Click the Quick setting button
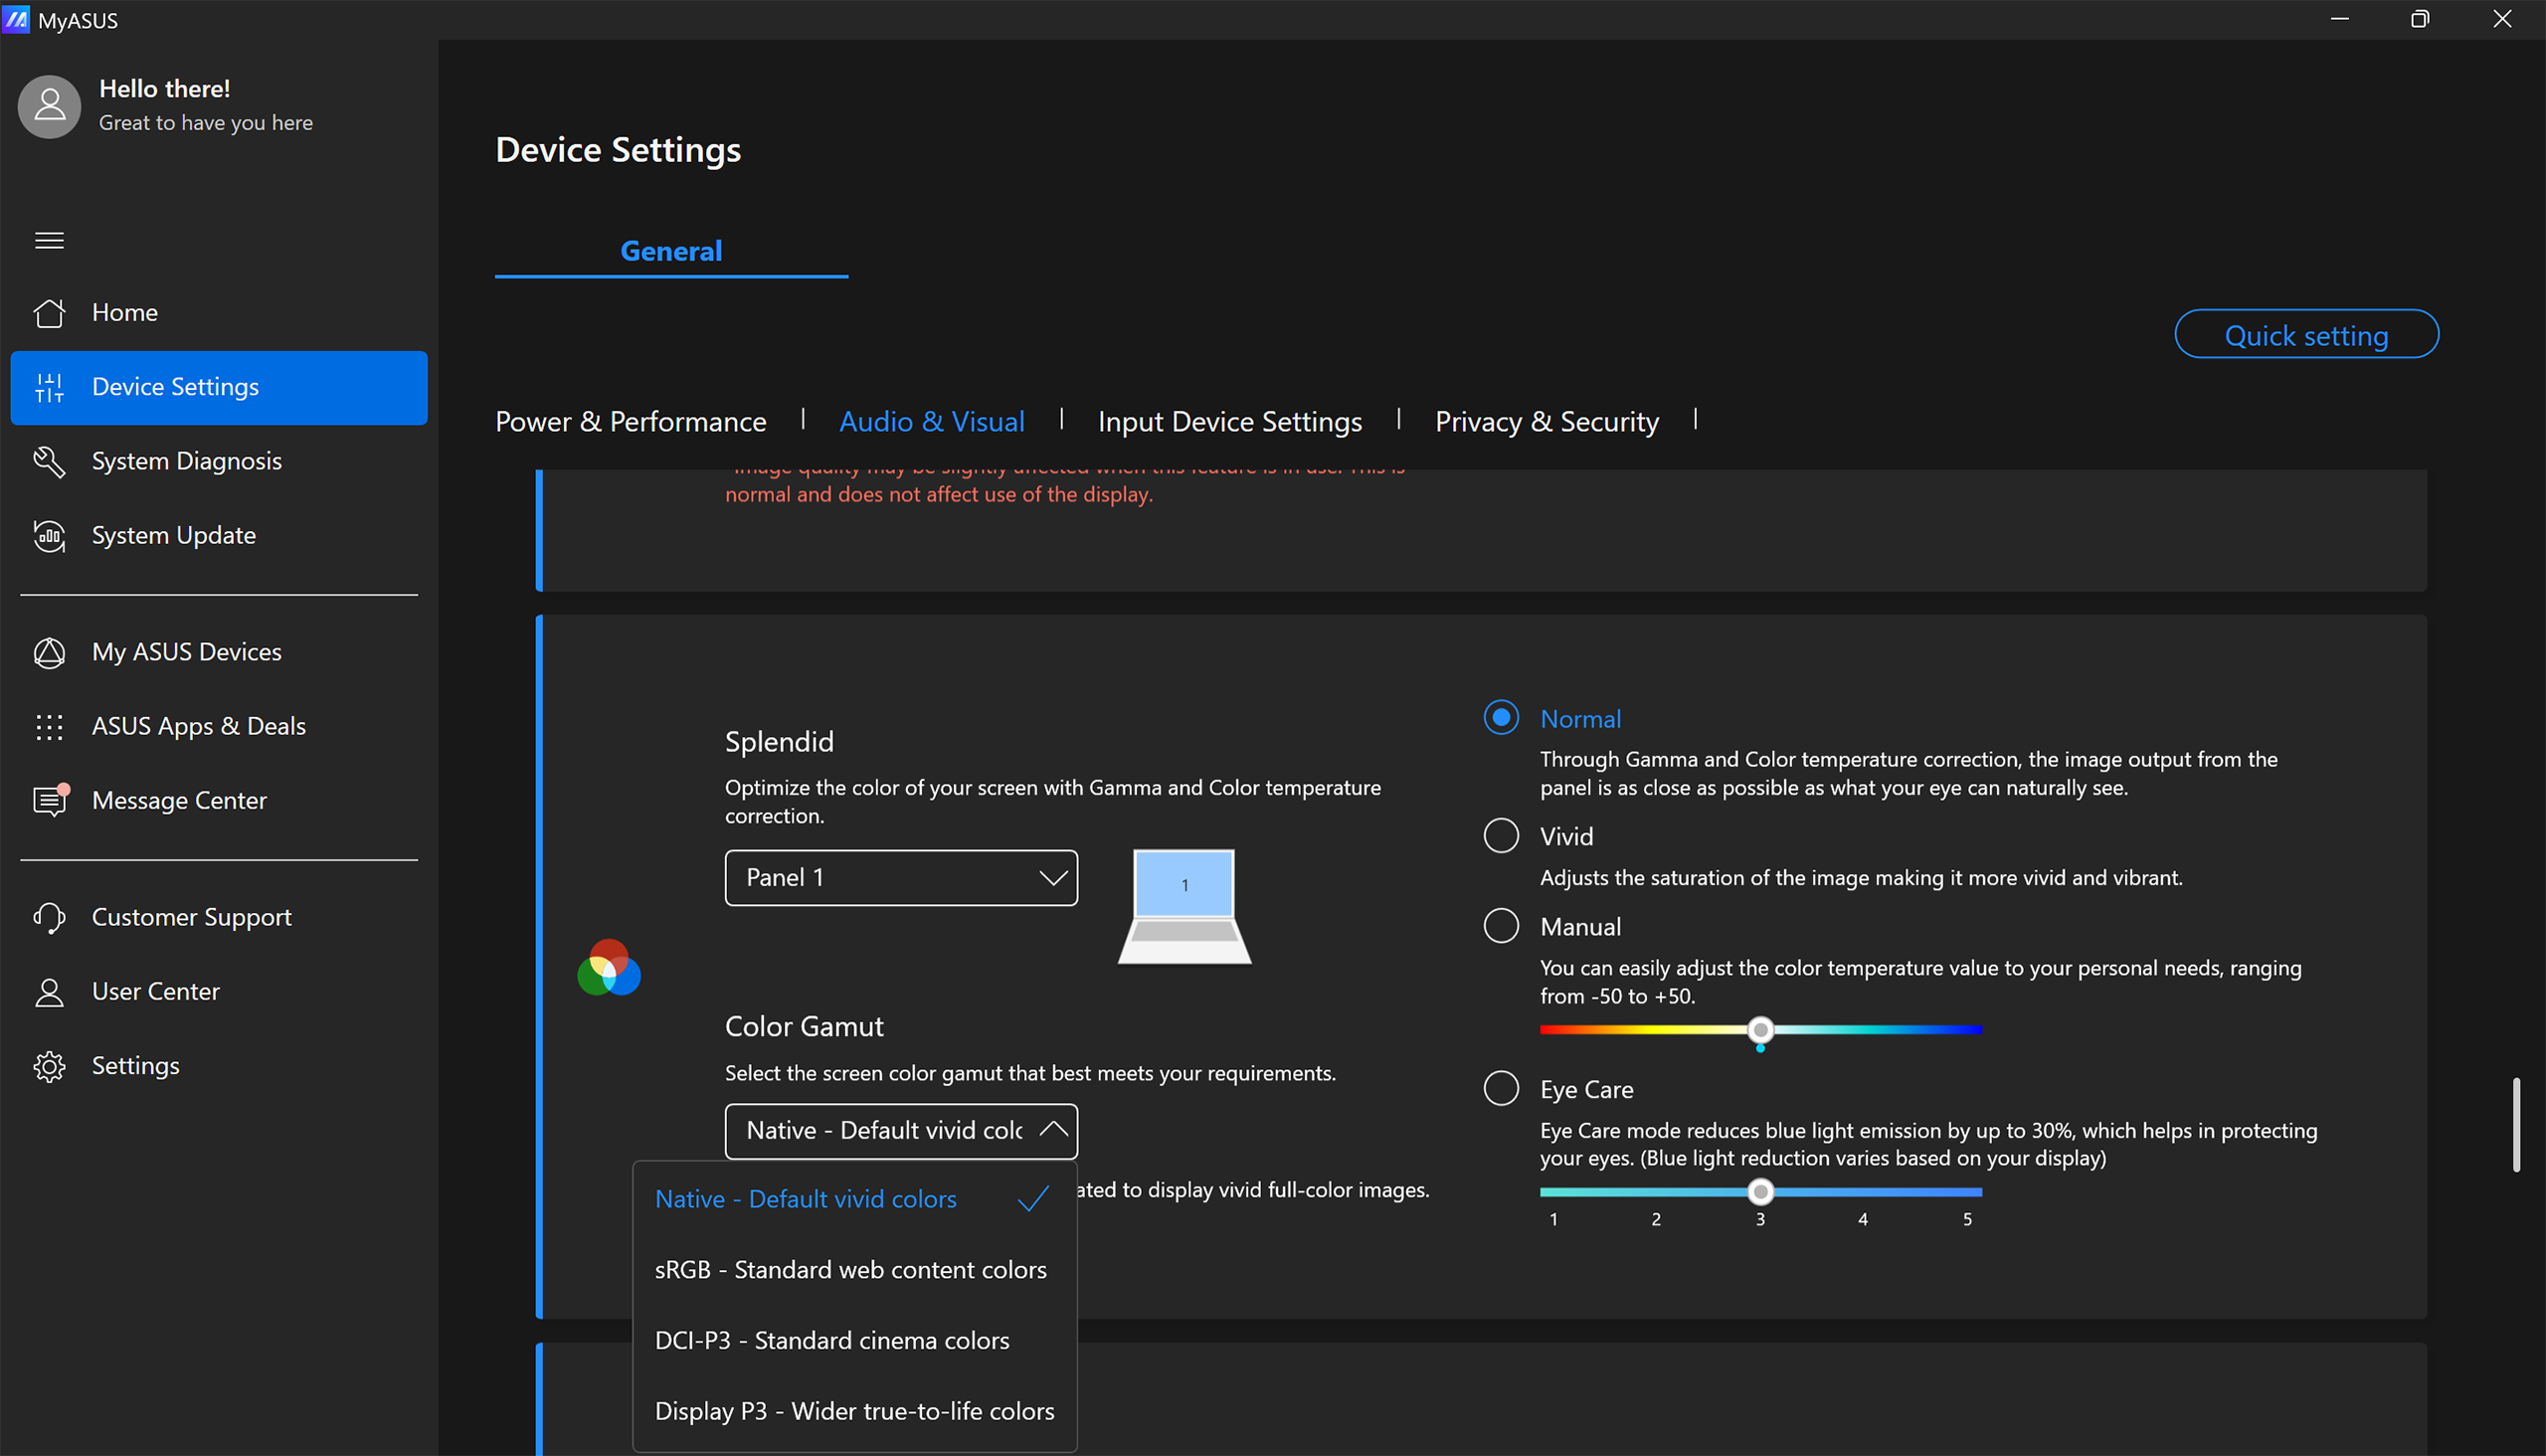The width and height of the screenshot is (2546, 1456). [2305, 334]
